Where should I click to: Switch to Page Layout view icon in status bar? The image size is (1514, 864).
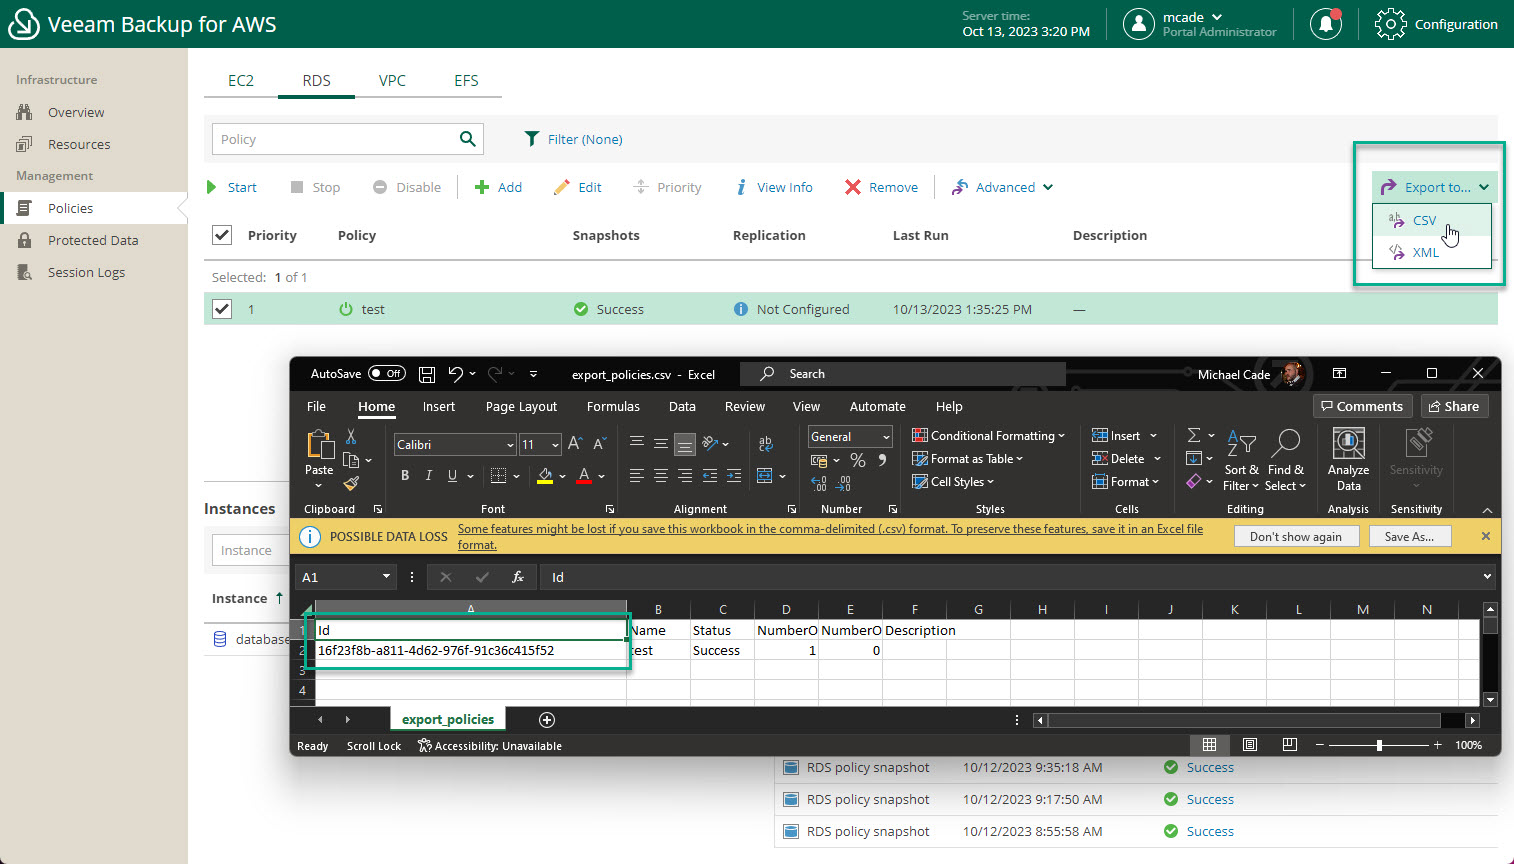(x=1250, y=745)
